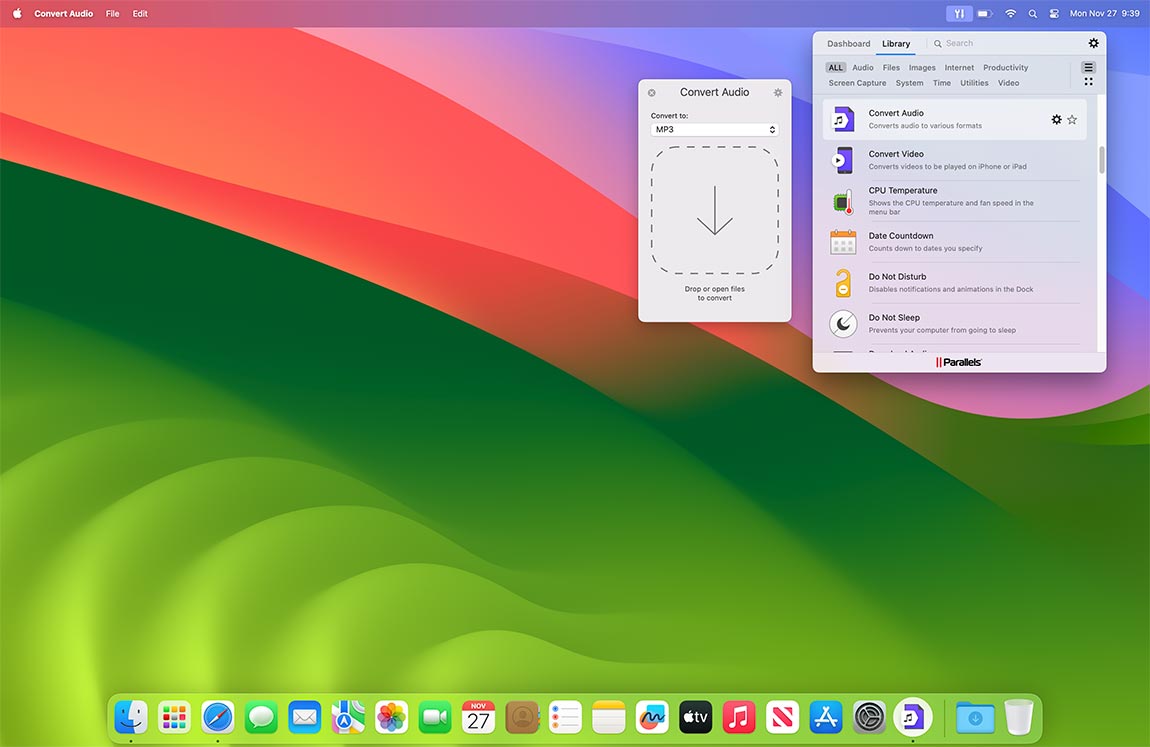This screenshot has width=1150, height=747.
Task: Switch the Library to list view
Action: (1088, 66)
